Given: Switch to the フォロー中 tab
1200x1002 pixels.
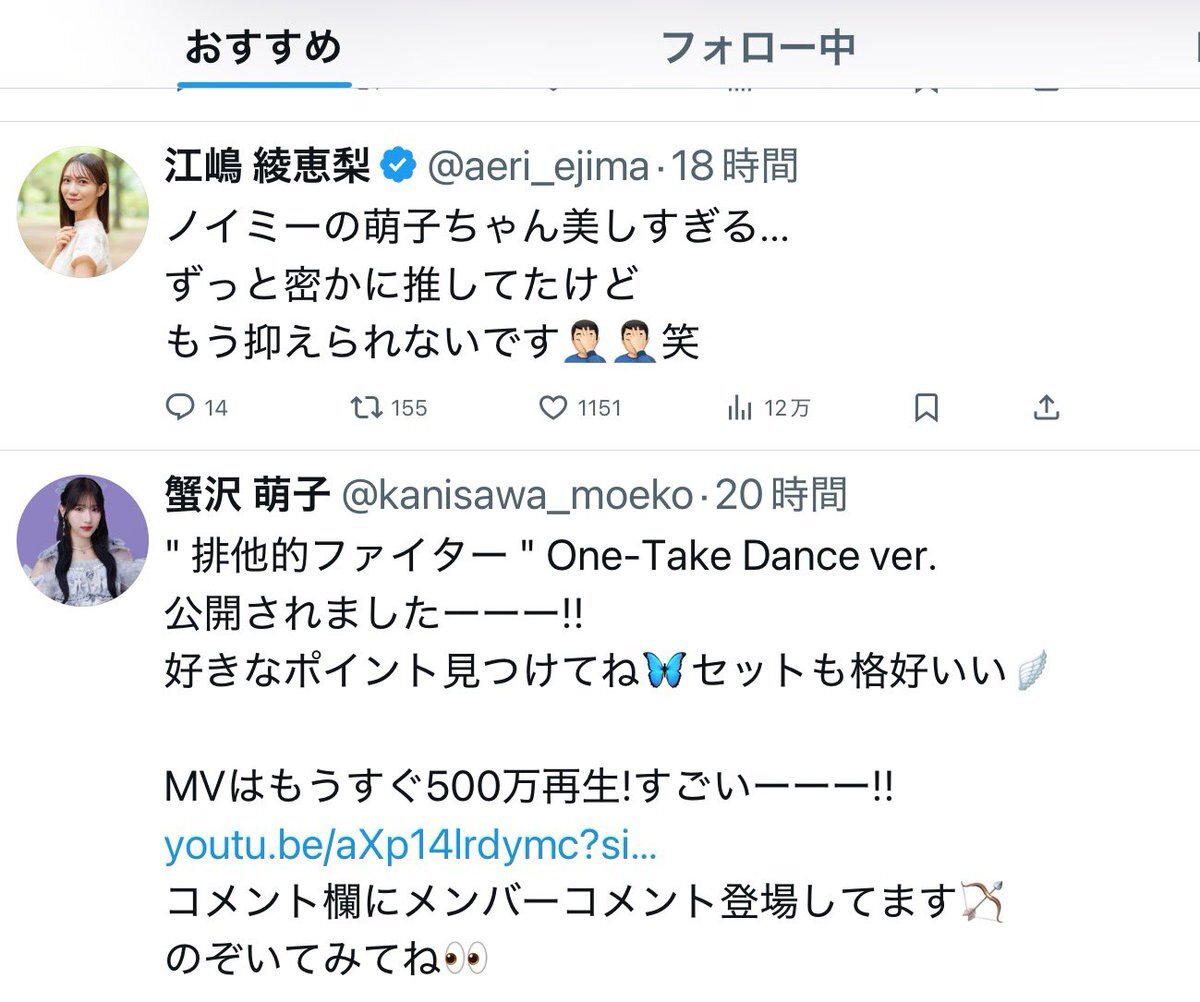Looking at the screenshot, I should (759, 47).
